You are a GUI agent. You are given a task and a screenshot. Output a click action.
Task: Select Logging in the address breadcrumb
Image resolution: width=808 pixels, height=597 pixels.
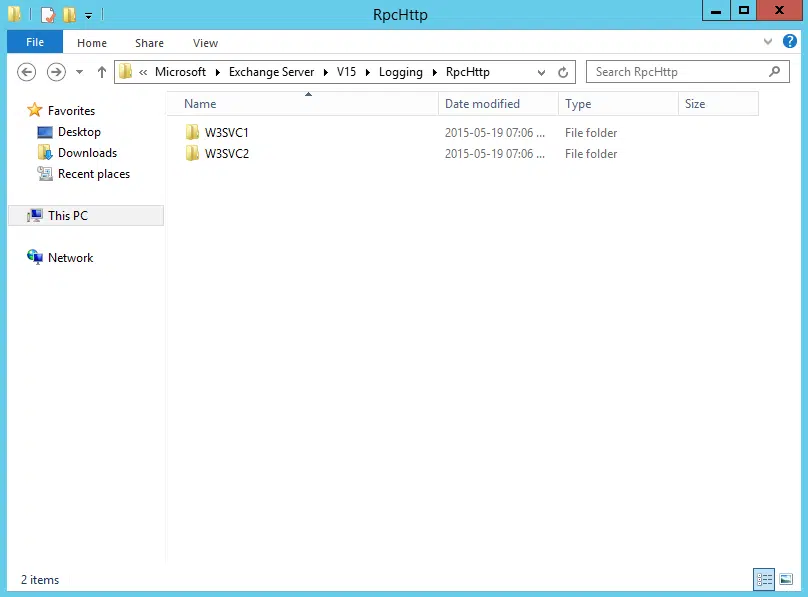point(400,72)
